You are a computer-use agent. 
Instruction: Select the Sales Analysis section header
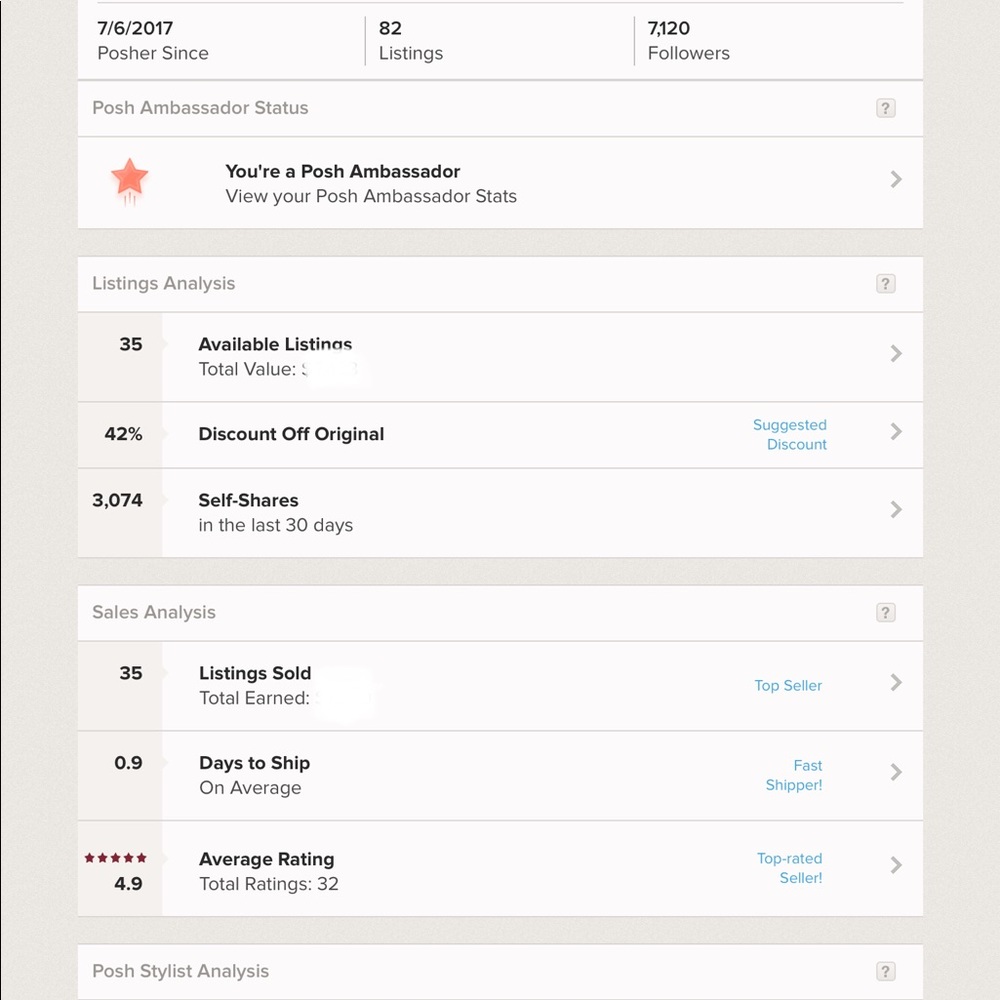(153, 612)
